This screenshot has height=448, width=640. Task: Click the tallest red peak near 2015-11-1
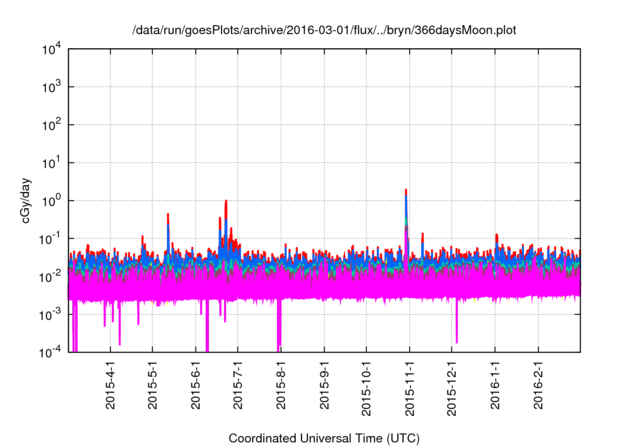[406, 192]
